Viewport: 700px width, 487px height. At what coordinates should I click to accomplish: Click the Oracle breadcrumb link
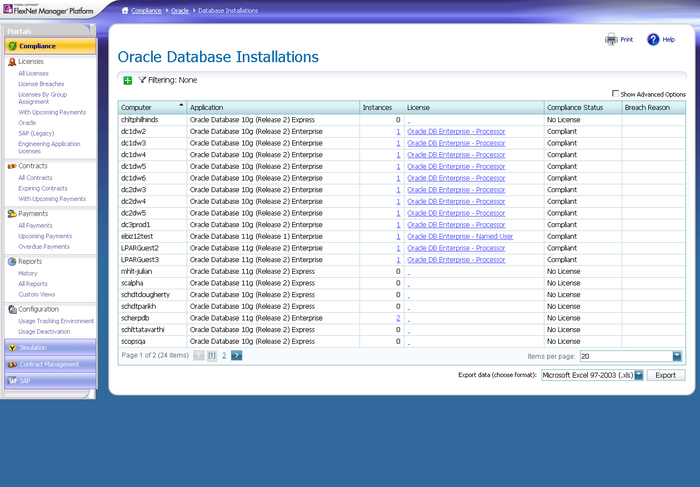[180, 9]
